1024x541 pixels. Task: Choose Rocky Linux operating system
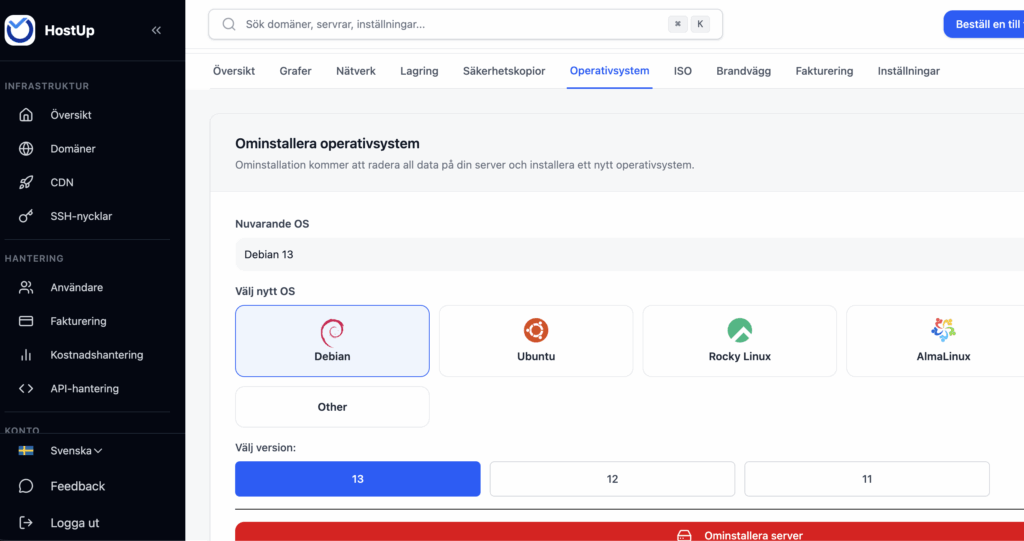[739, 341]
